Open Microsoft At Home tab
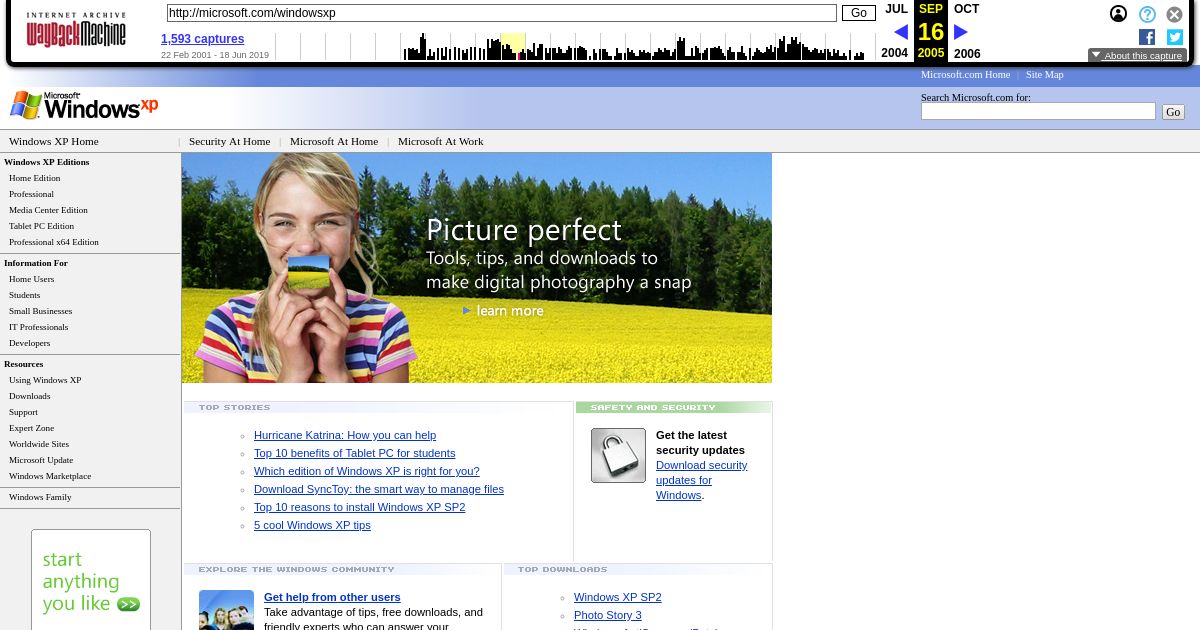 334,141
